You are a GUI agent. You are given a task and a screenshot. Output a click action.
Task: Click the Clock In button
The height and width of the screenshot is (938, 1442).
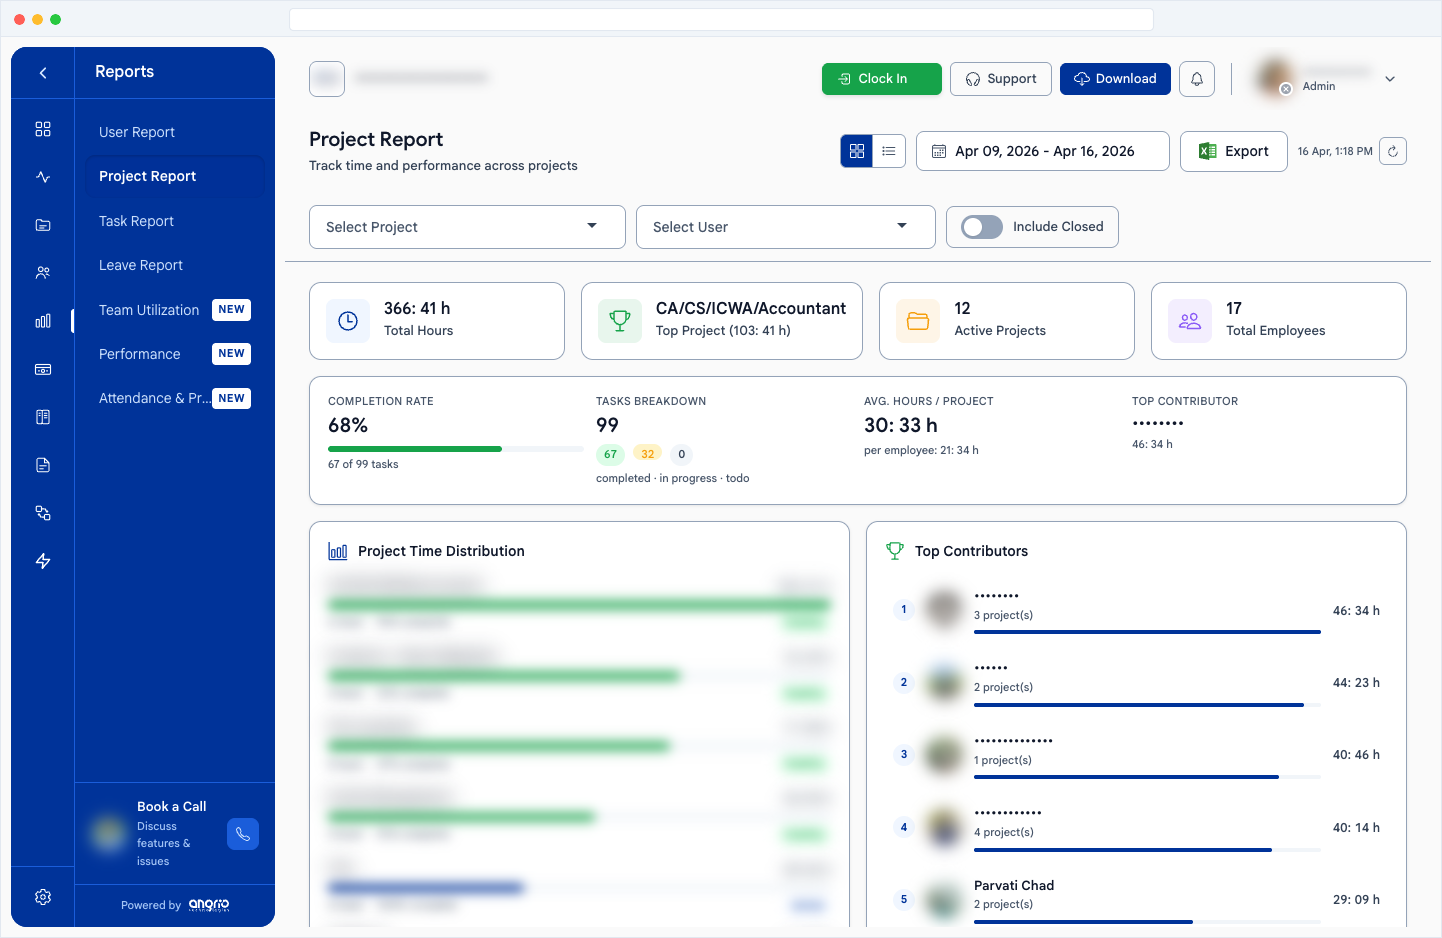pos(881,78)
